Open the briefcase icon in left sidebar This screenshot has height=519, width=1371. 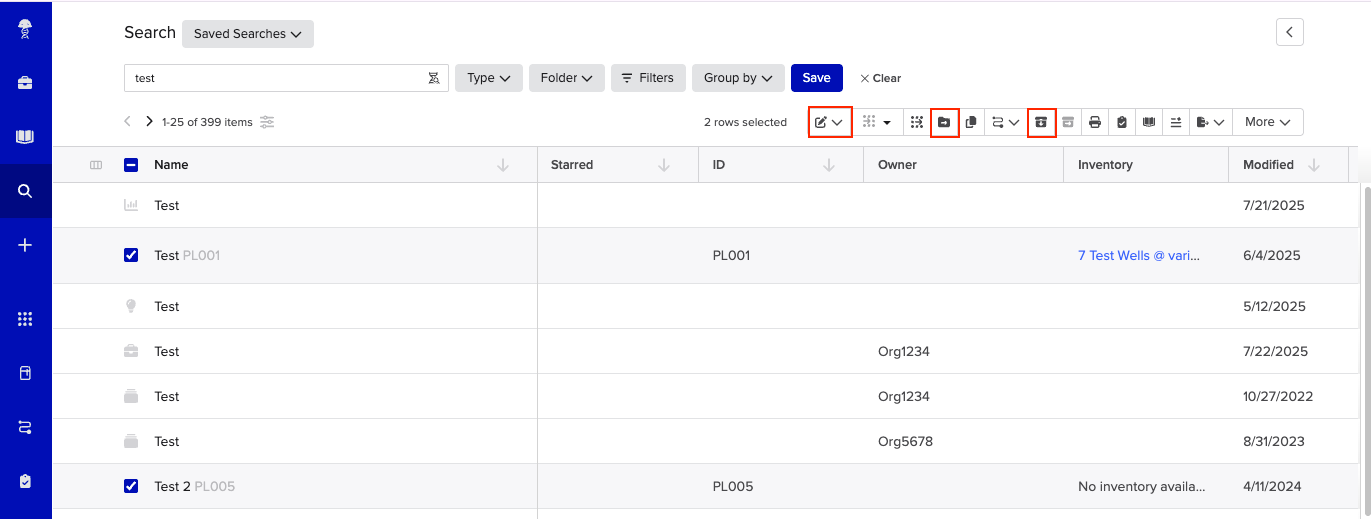(25, 83)
